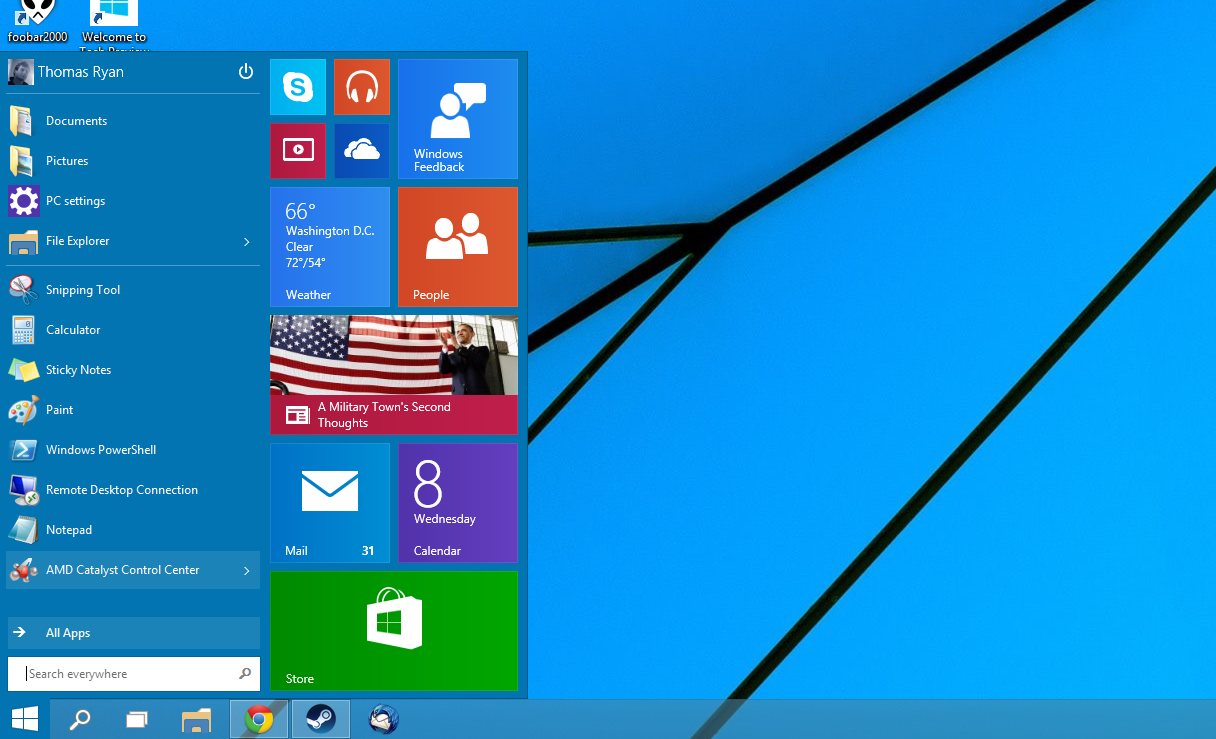Expand AMD Catalyst Control Center submenu arrow
This screenshot has width=1216, height=739.
tap(246, 570)
